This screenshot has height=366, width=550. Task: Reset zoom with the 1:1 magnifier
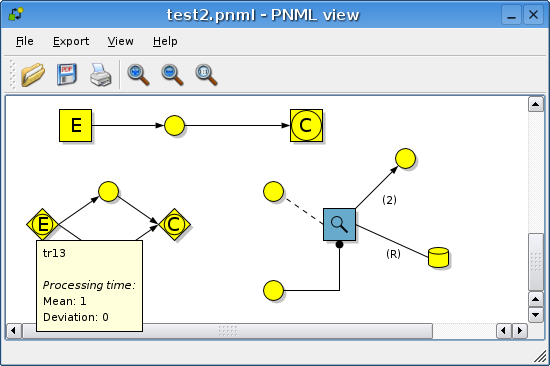tap(206, 75)
